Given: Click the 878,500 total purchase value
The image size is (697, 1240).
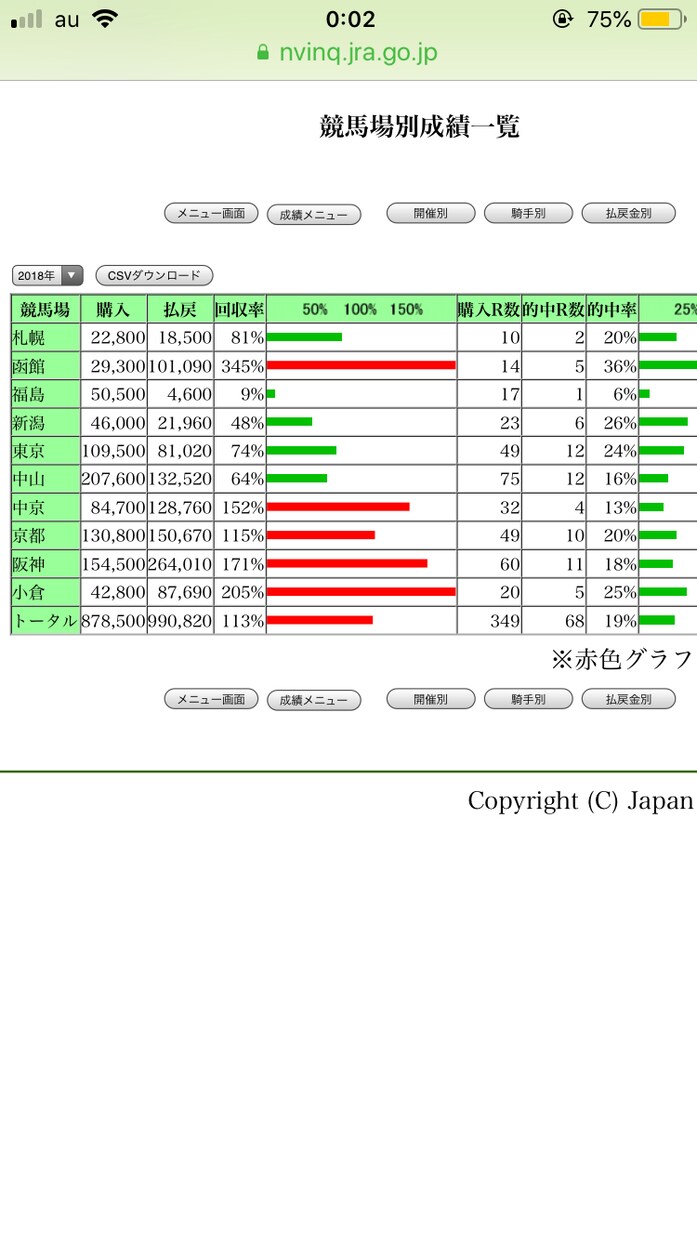Looking at the screenshot, I should coord(114,620).
